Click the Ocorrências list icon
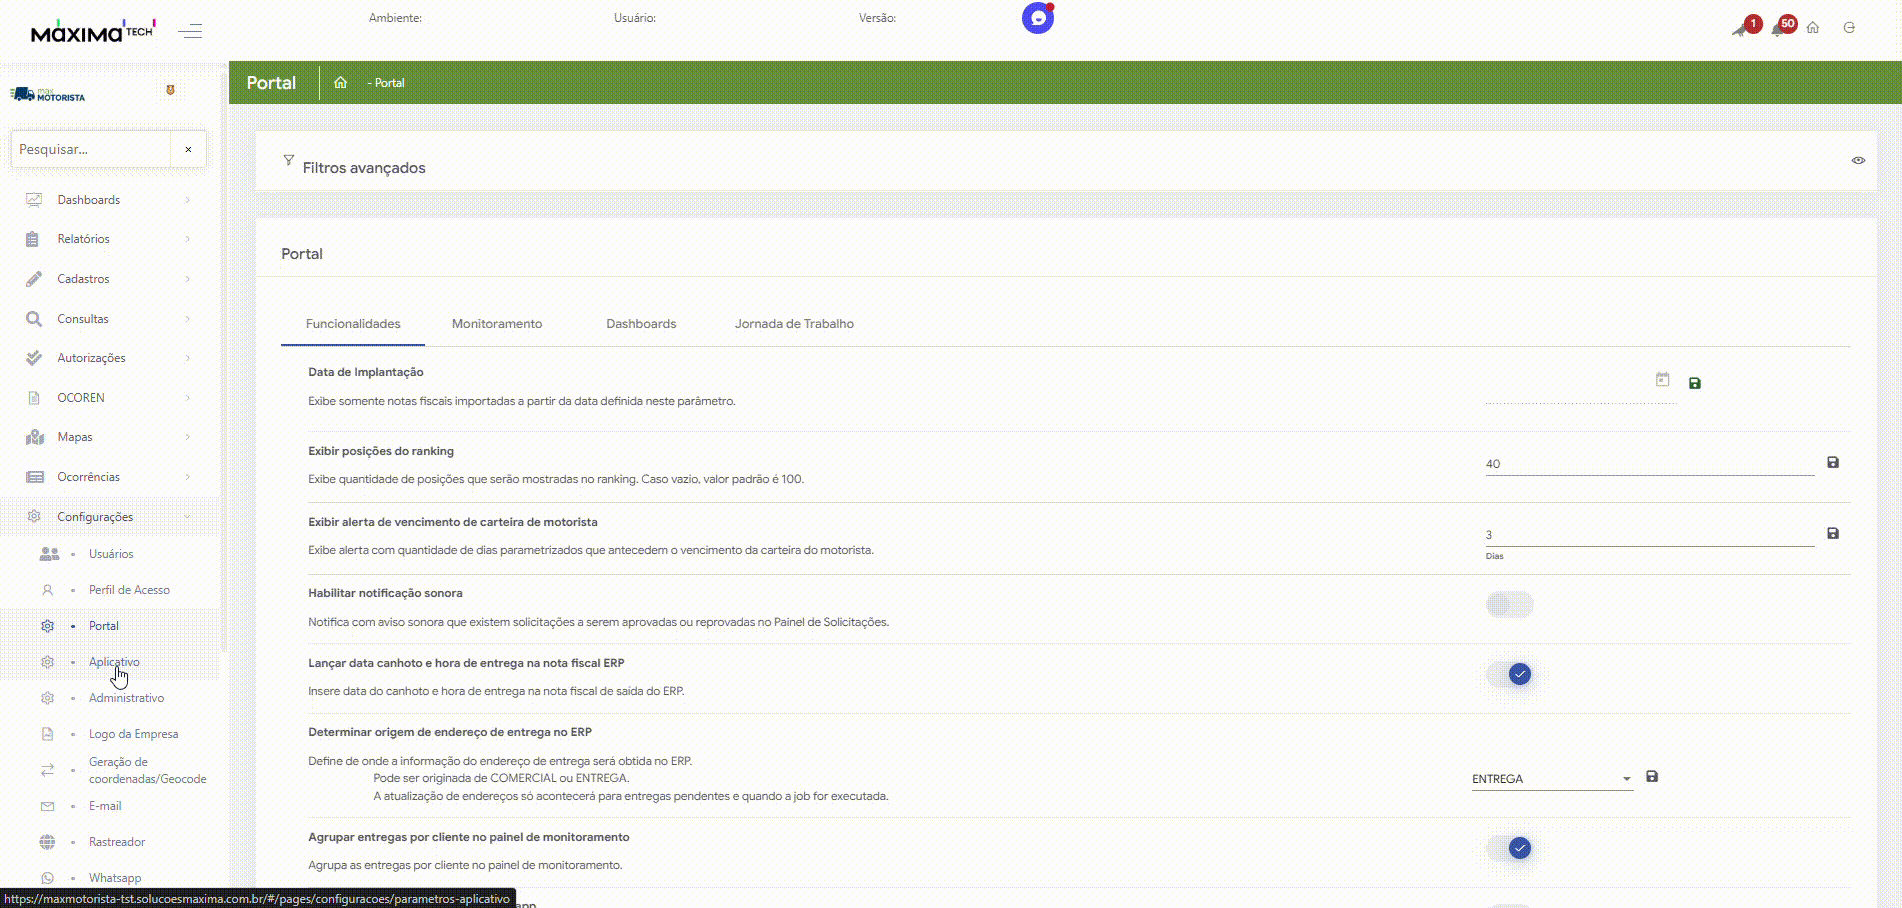Viewport: 1902px width, 908px height. 35,477
